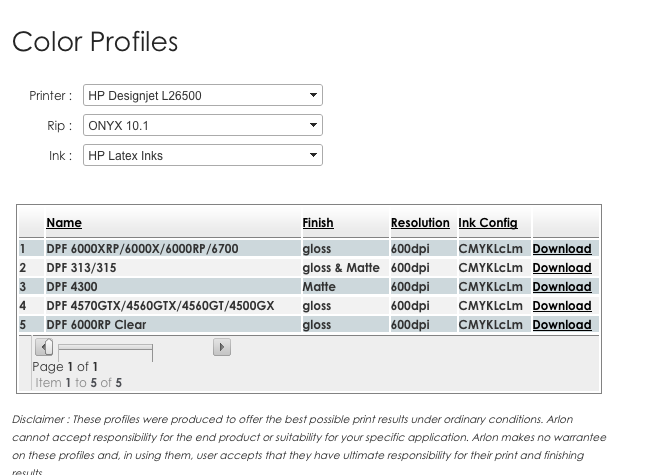659x475 pixels.
Task: Sort table by Name column header
Action: coord(64,223)
